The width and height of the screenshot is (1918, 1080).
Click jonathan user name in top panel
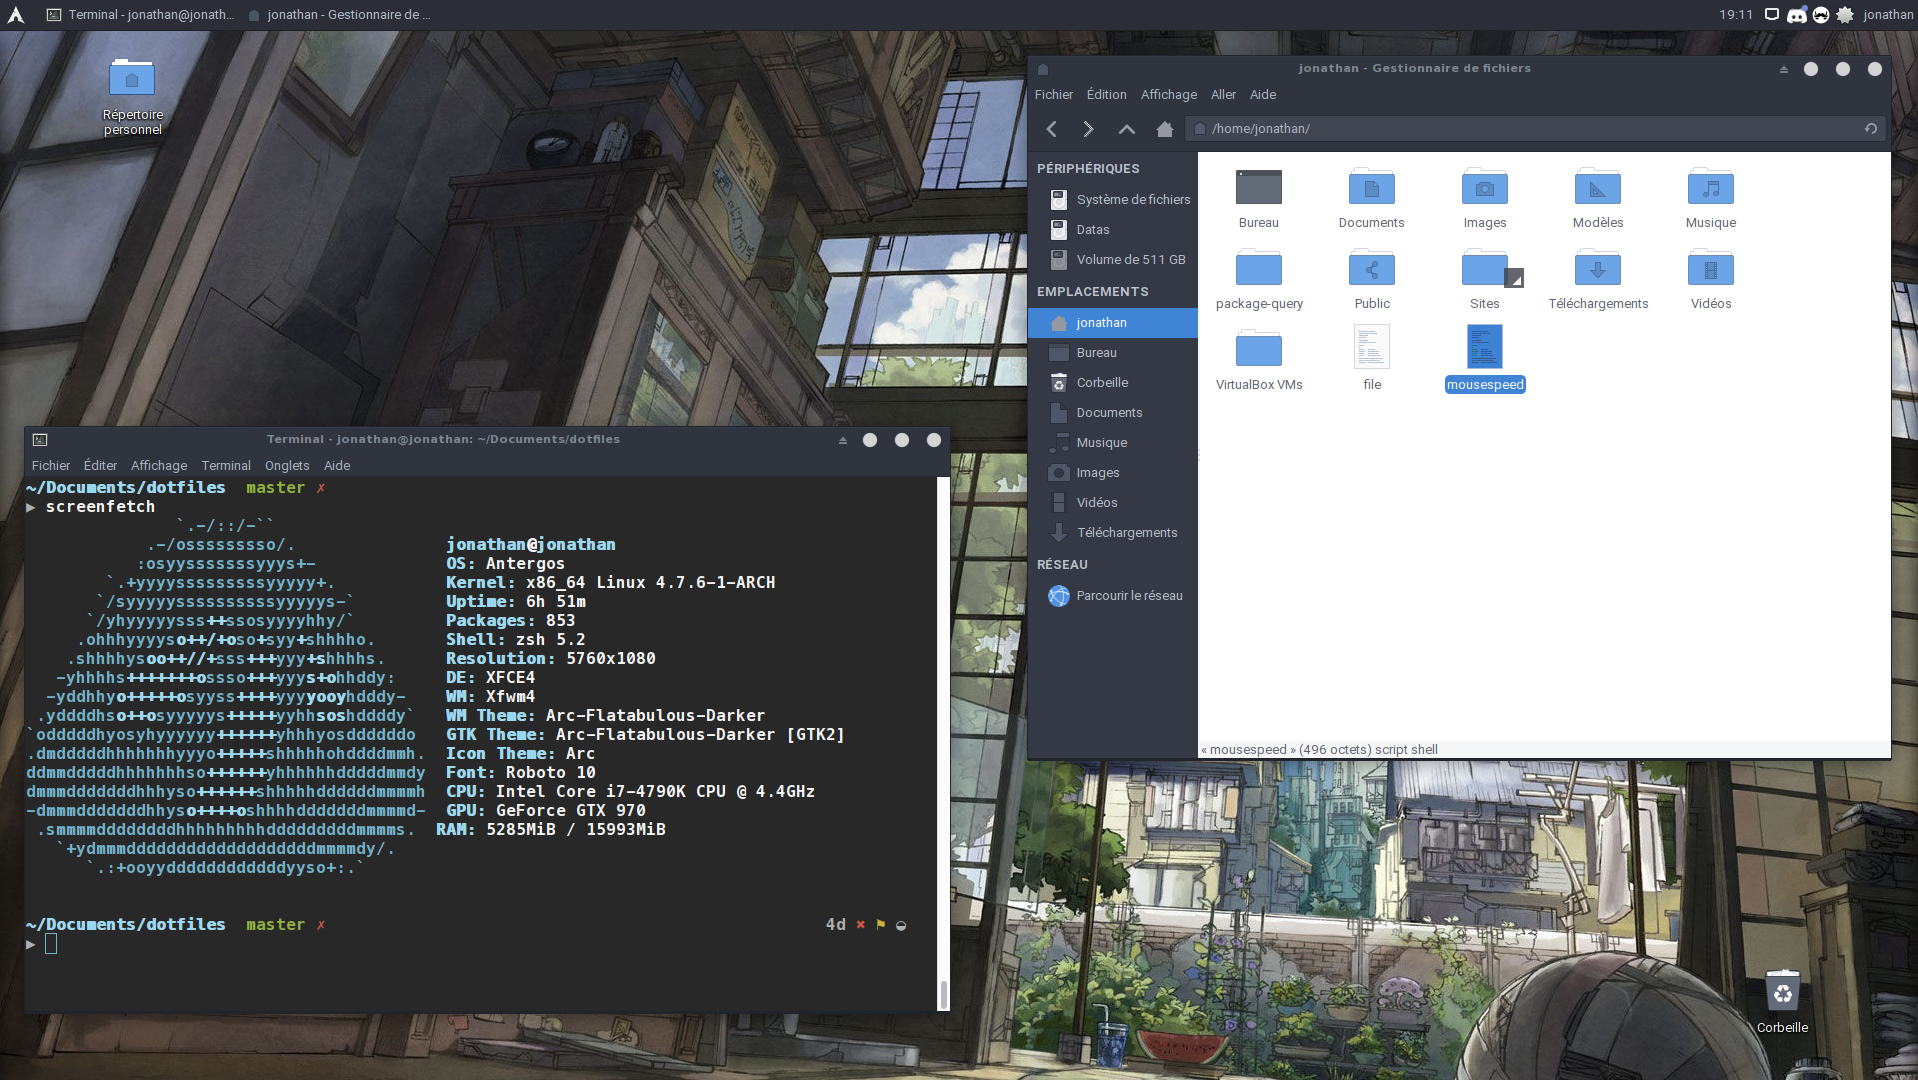click(x=1887, y=15)
